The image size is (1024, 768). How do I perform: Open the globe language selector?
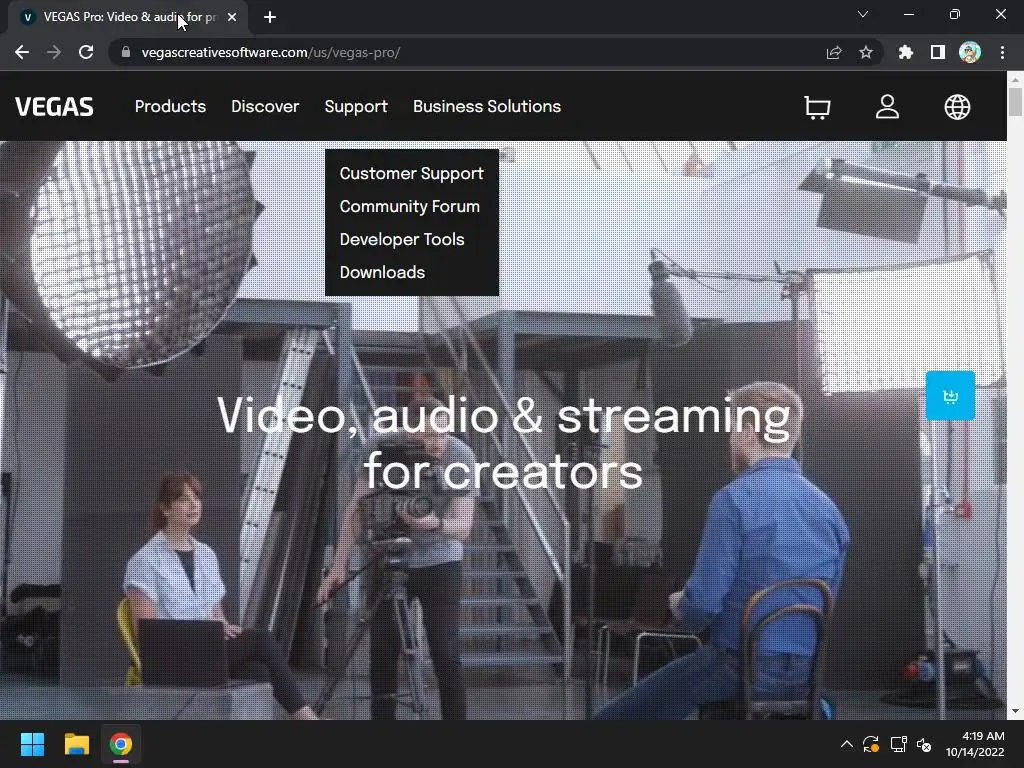957,107
